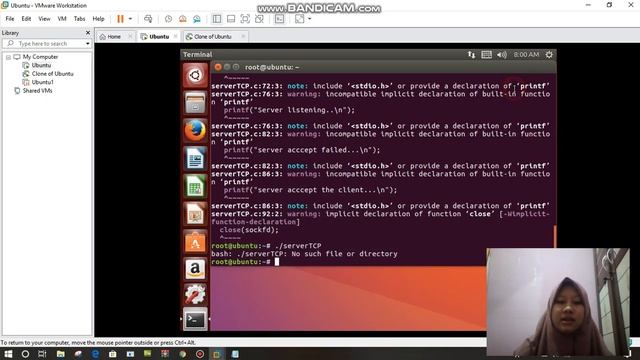Enter full screen mode
The width and height of the screenshot is (640, 360).
(x=245, y=19)
